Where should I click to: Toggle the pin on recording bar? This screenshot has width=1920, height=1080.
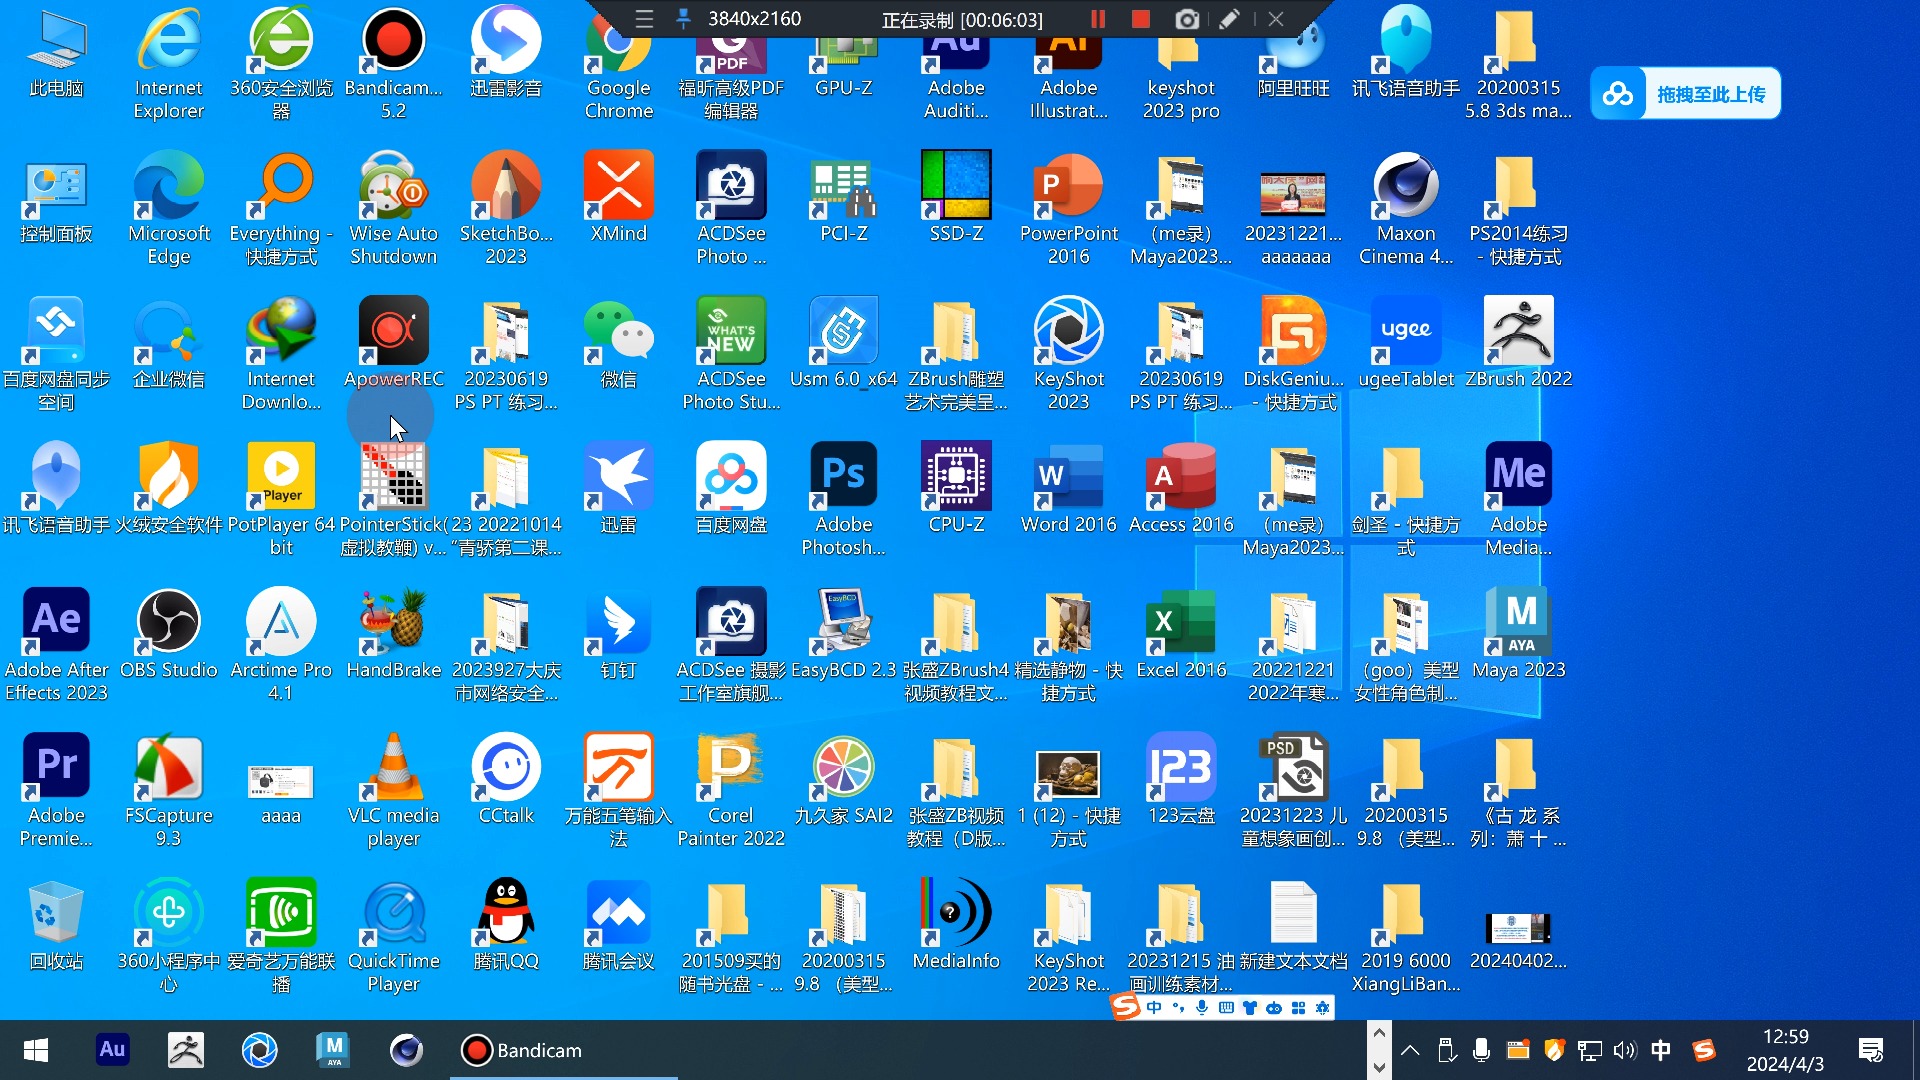(683, 19)
